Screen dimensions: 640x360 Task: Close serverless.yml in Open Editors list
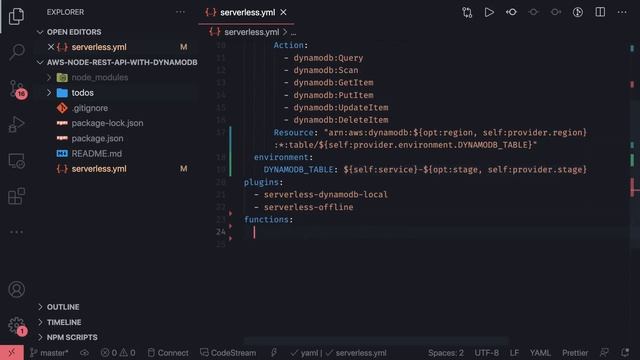coord(51,47)
